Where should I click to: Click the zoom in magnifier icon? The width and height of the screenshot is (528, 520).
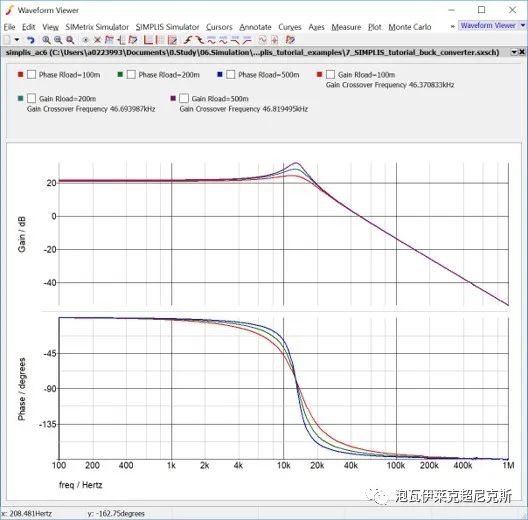[46, 40]
